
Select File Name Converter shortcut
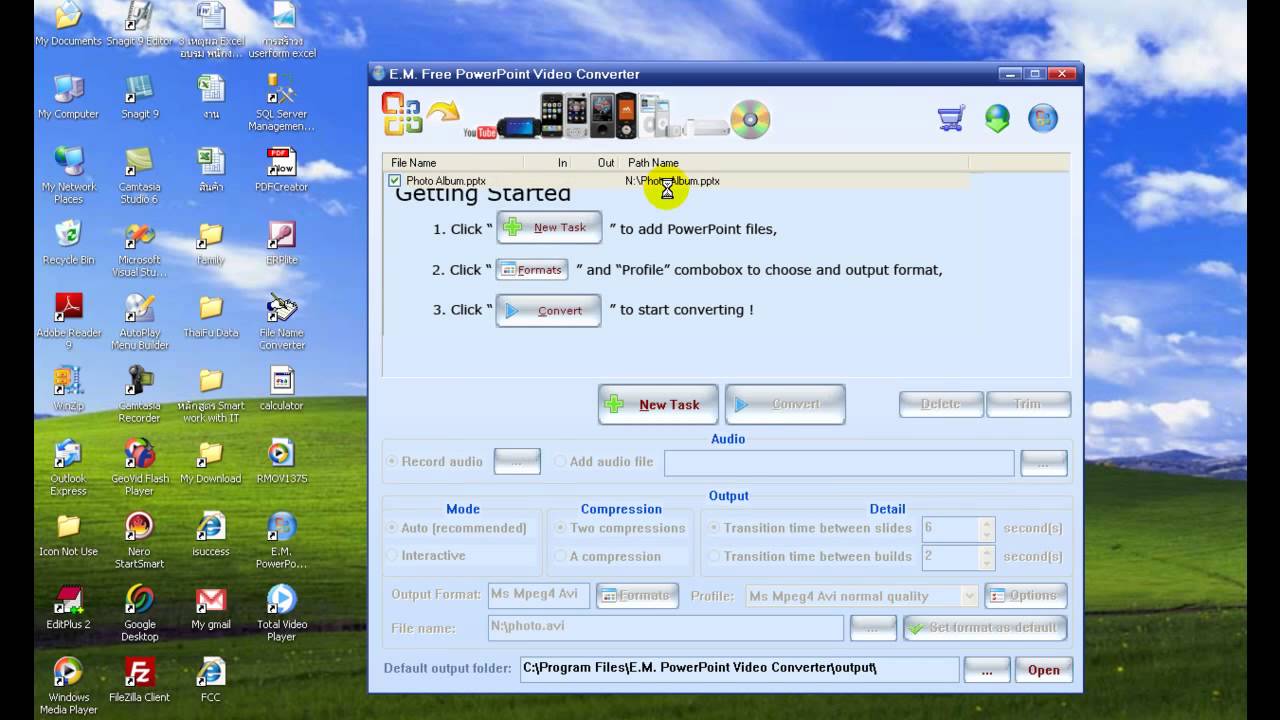[282, 321]
